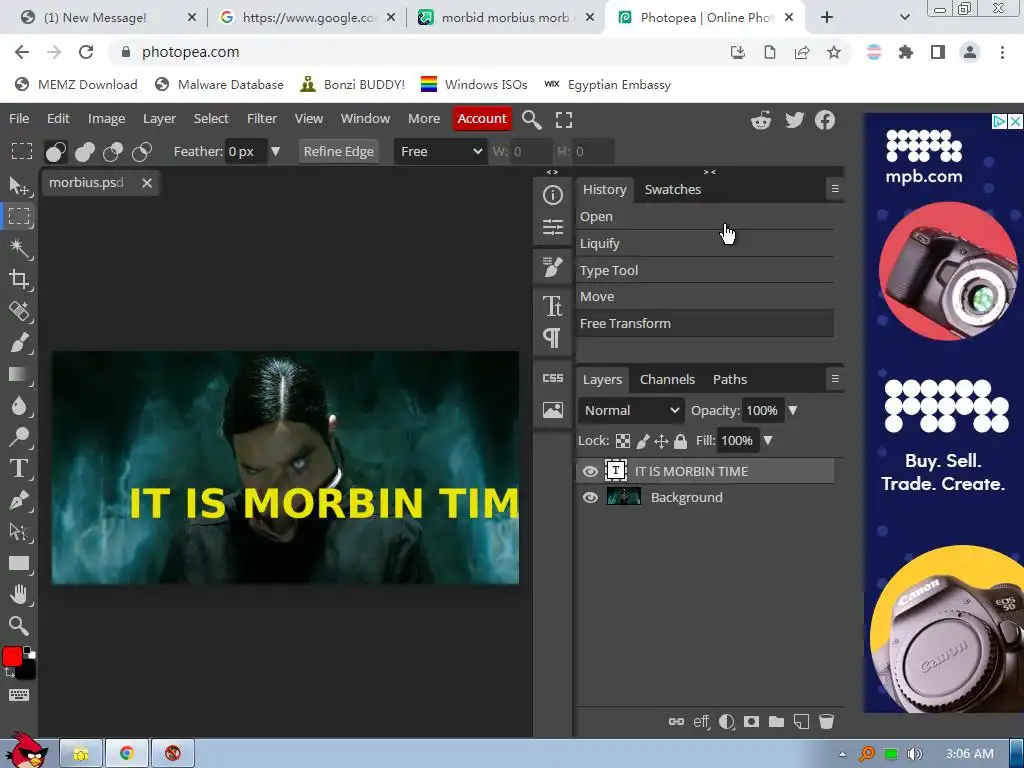Open the Paragraph panel icon
Image resolution: width=1024 pixels, height=768 pixels.
pyautogui.click(x=552, y=338)
